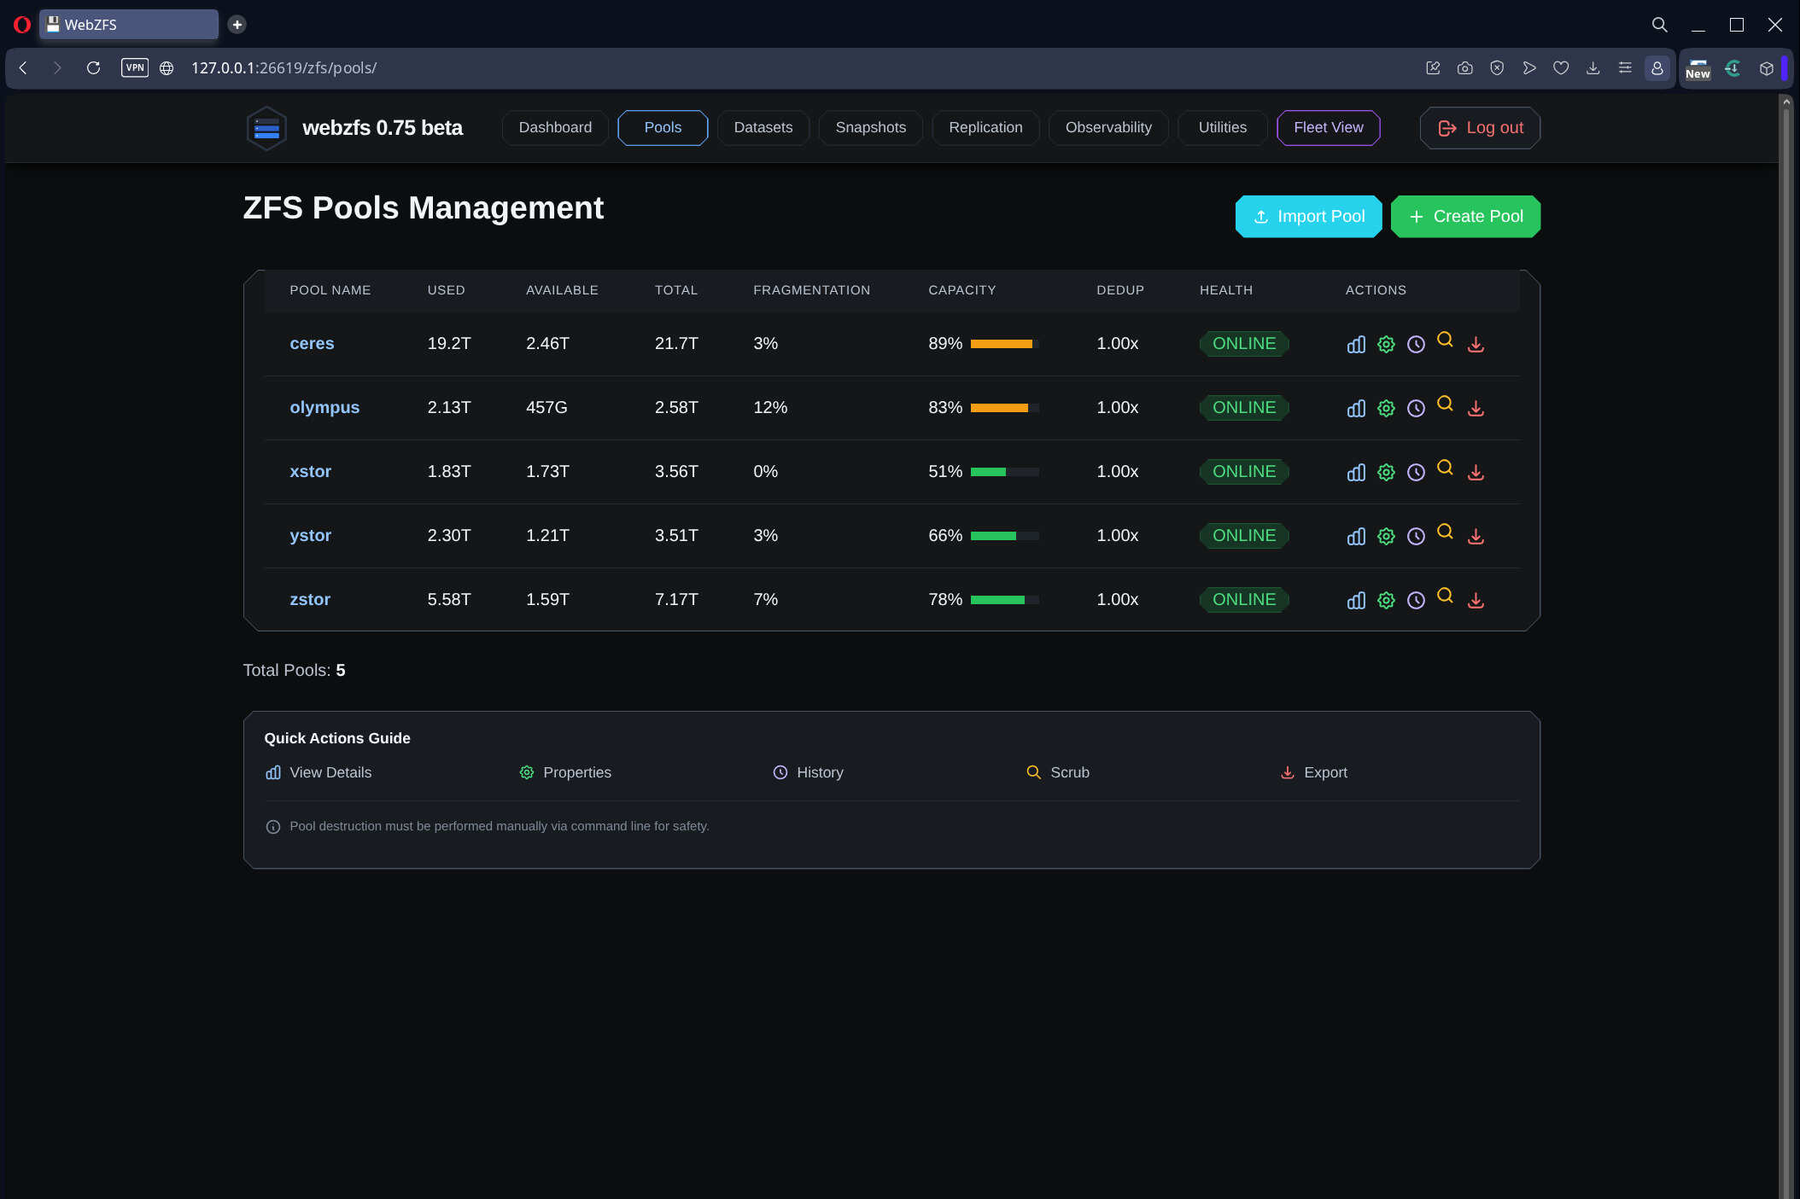This screenshot has width=1800, height=1199.
Task: Show history for xstor pool
Action: (1415, 472)
